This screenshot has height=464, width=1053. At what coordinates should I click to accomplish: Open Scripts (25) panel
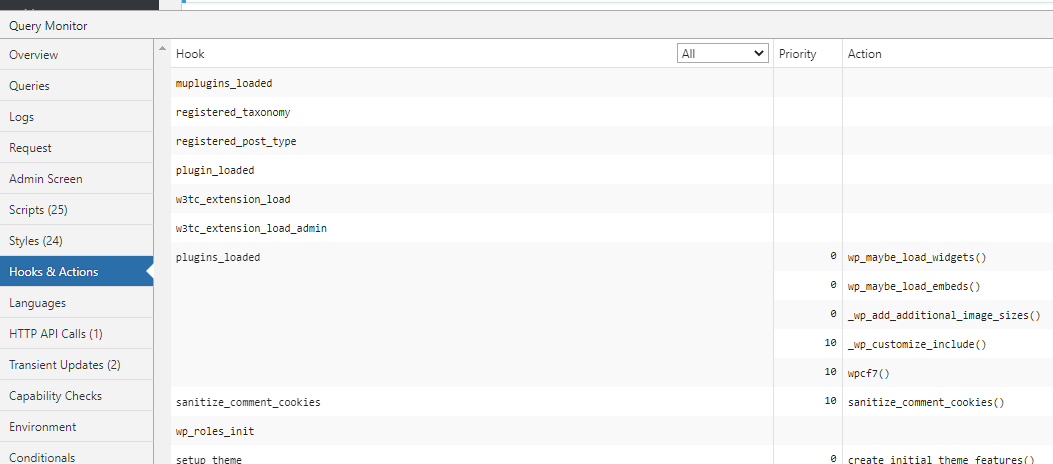coord(77,210)
